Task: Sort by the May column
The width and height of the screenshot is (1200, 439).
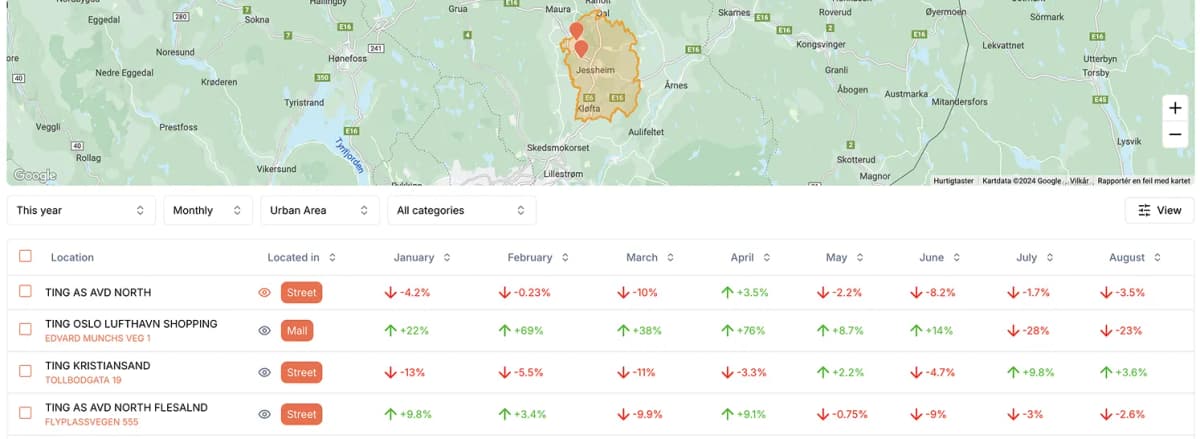Action: point(845,257)
